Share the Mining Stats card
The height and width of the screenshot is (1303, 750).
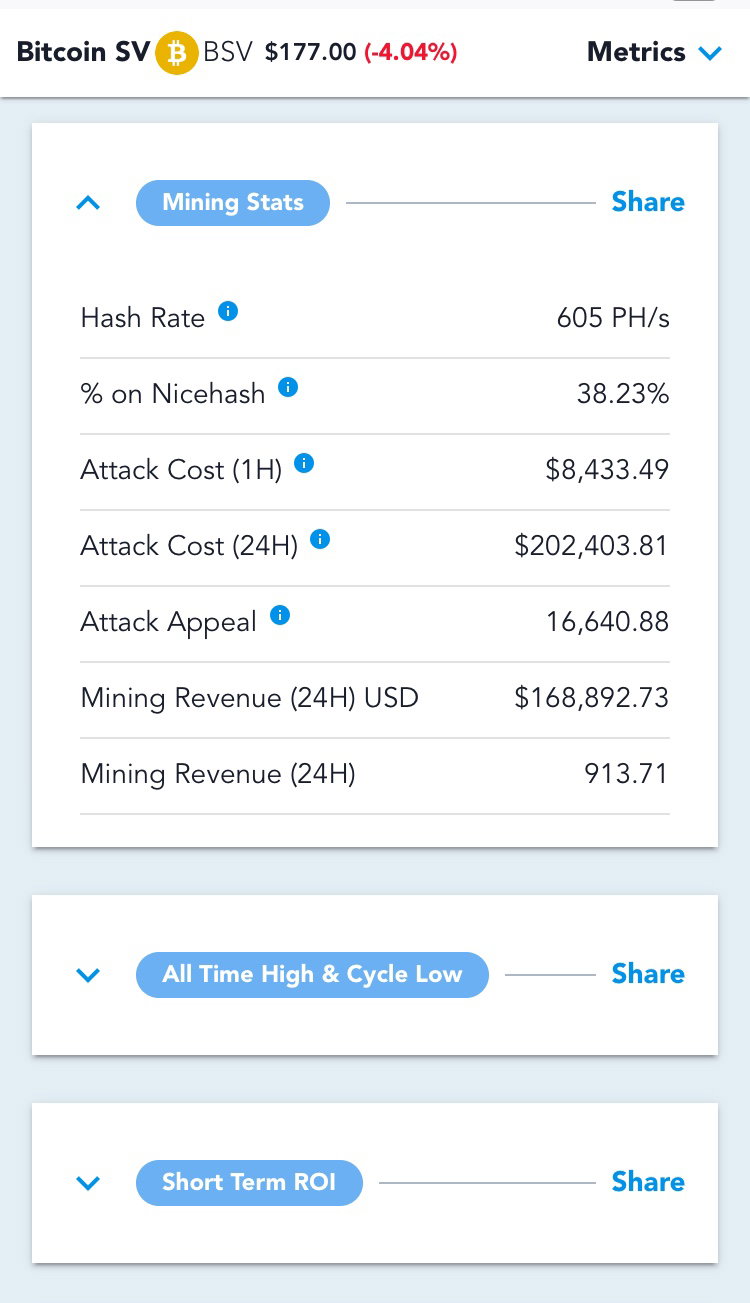[648, 202]
